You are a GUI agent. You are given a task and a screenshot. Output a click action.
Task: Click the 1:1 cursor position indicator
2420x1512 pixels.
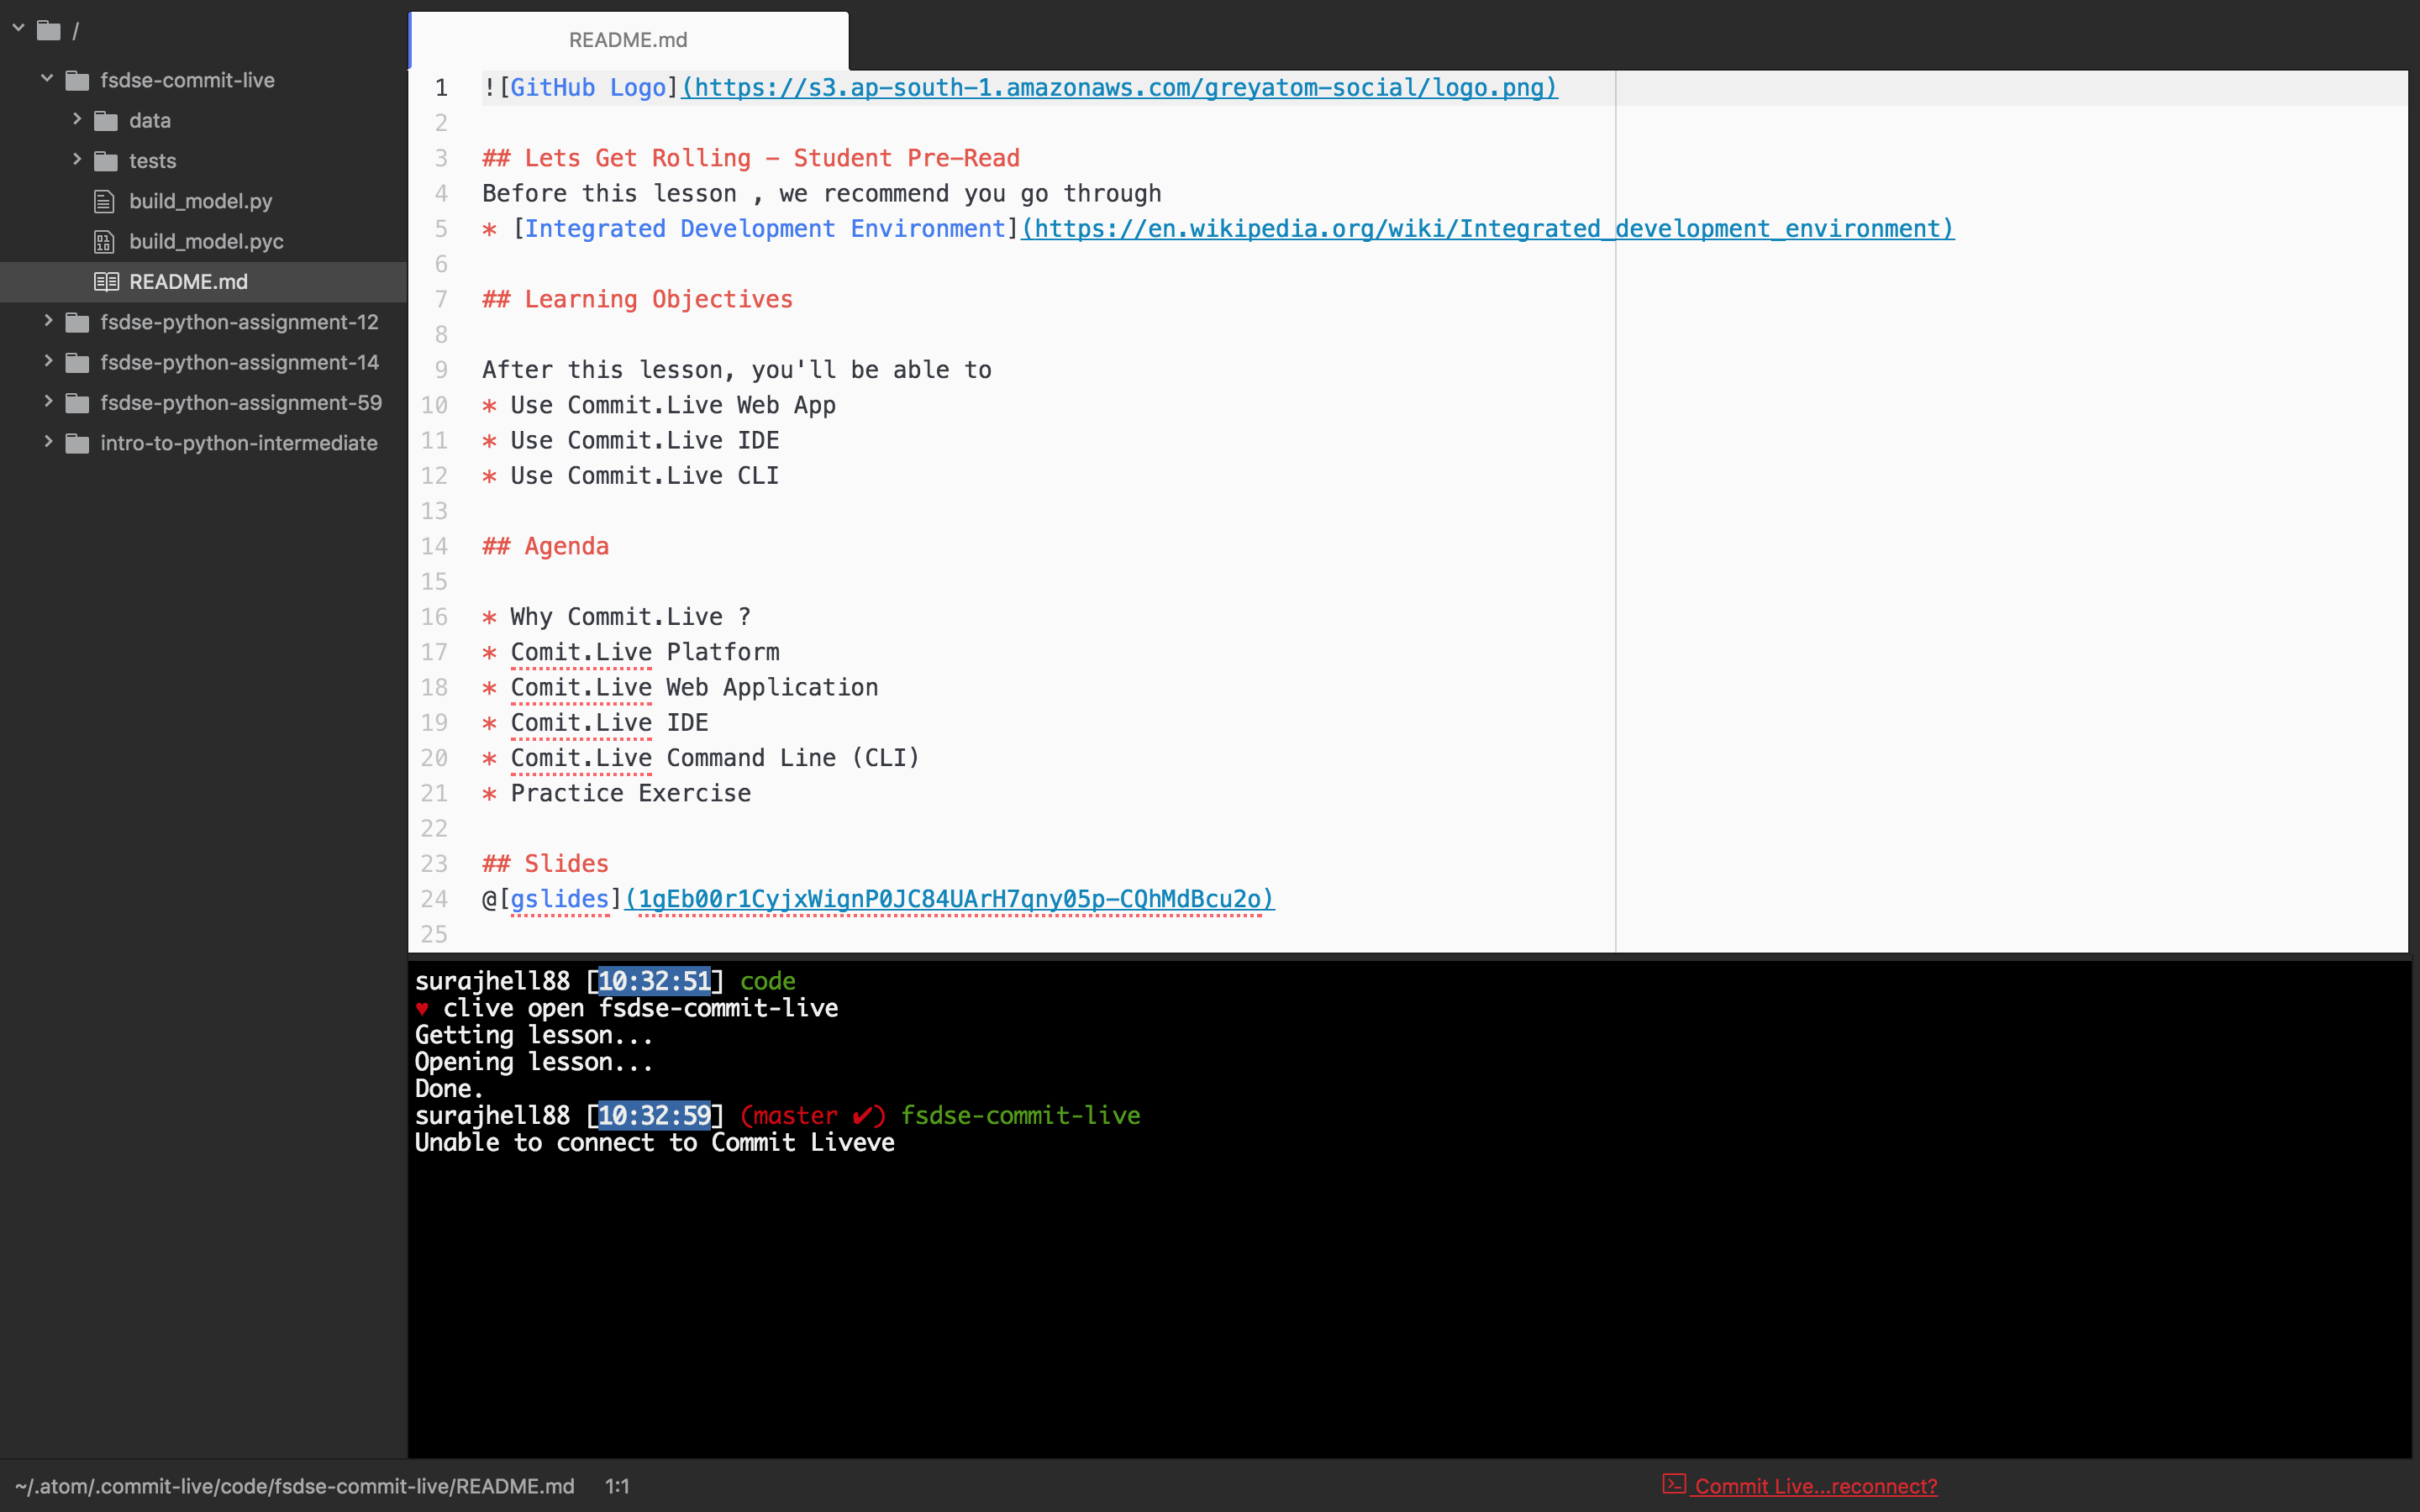click(617, 1486)
